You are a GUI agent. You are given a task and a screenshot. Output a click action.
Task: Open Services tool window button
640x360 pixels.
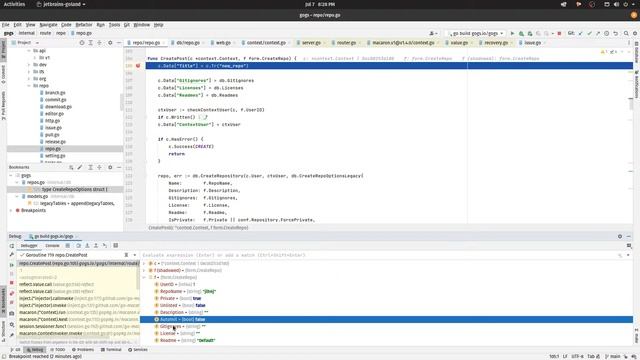pyautogui.click(x=138, y=350)
